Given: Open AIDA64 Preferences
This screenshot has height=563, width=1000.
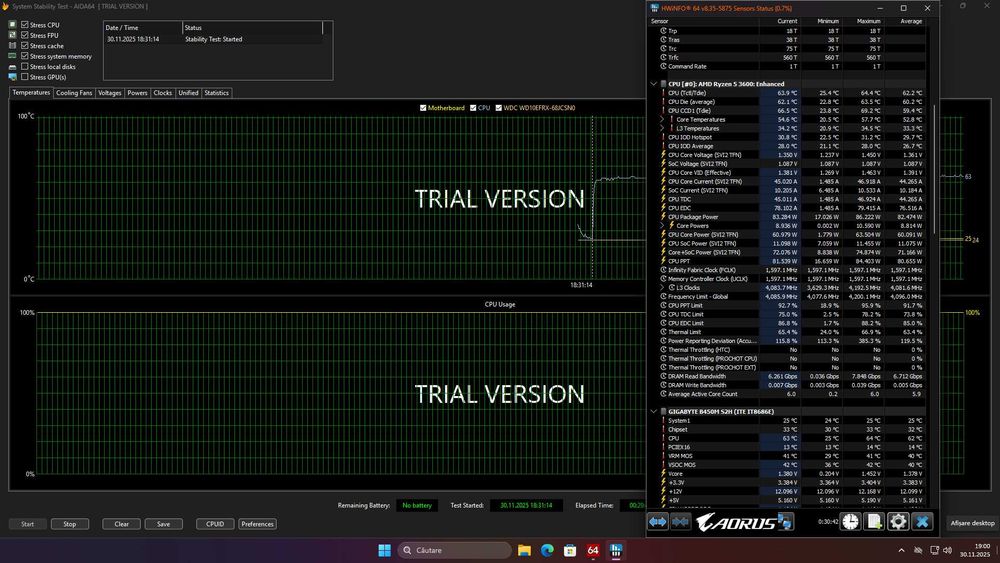Looking at the screenshot, I should pyautogui.click(x=257, y=524).
